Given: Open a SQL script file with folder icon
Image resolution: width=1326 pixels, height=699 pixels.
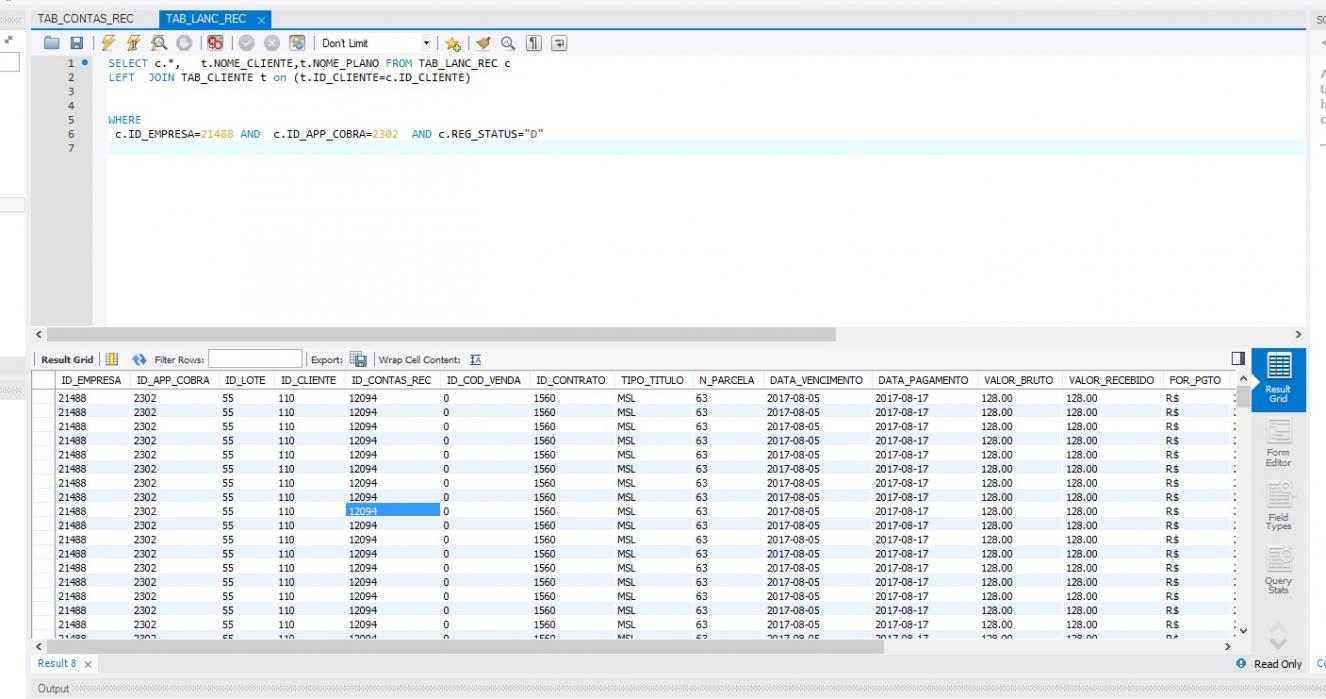Looking at the screenshot, I should click(51, 43).
